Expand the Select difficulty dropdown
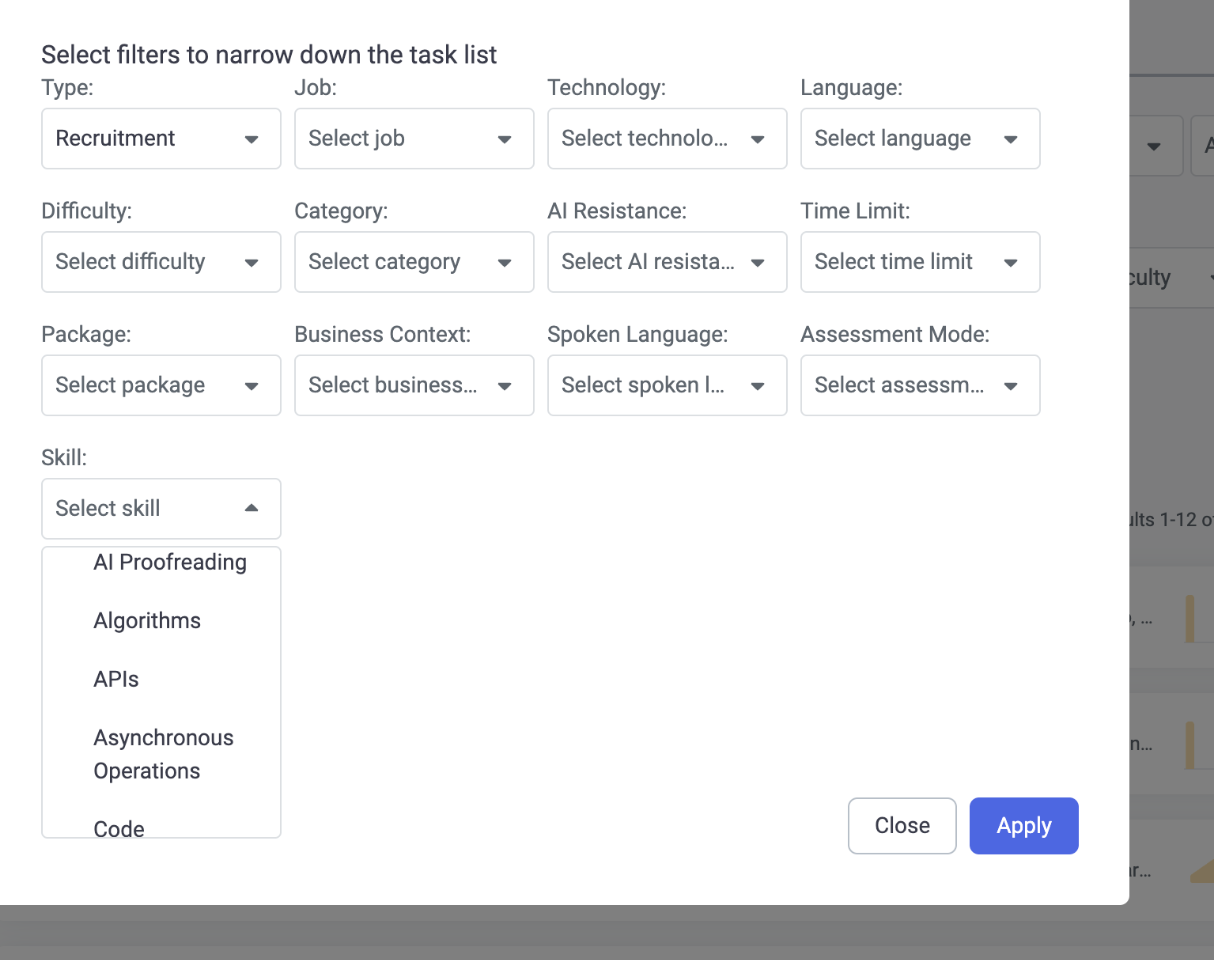This screenshot has height=960, width=1214. point(160,262)
